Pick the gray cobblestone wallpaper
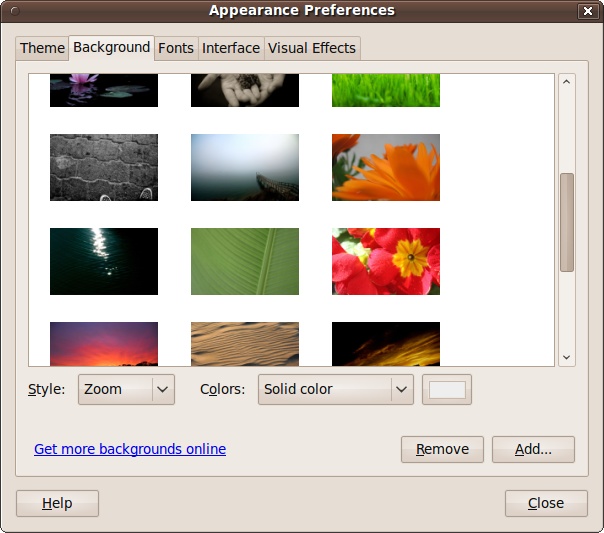 tap(104, 167)
